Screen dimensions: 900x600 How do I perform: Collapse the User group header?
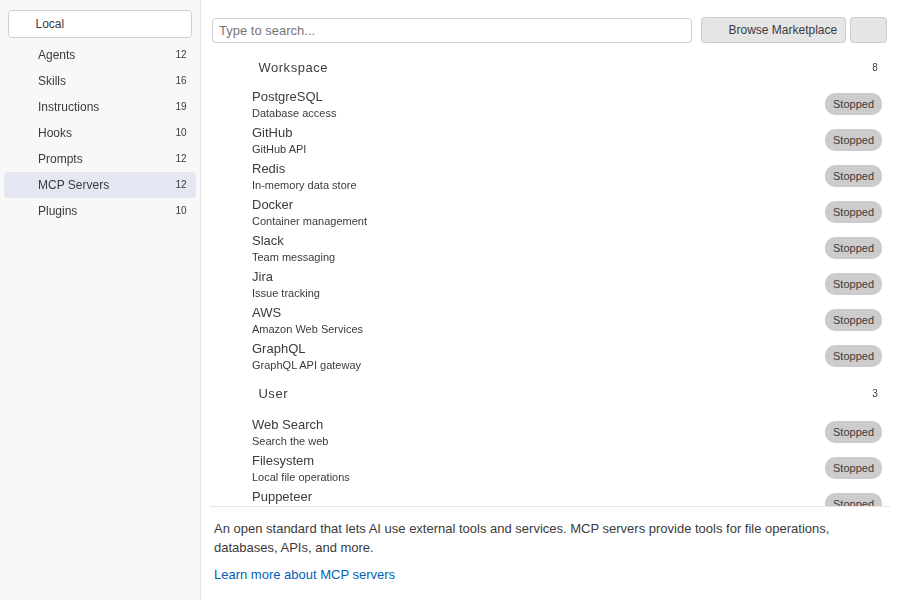pyautogui.click(x=550, y=394)
